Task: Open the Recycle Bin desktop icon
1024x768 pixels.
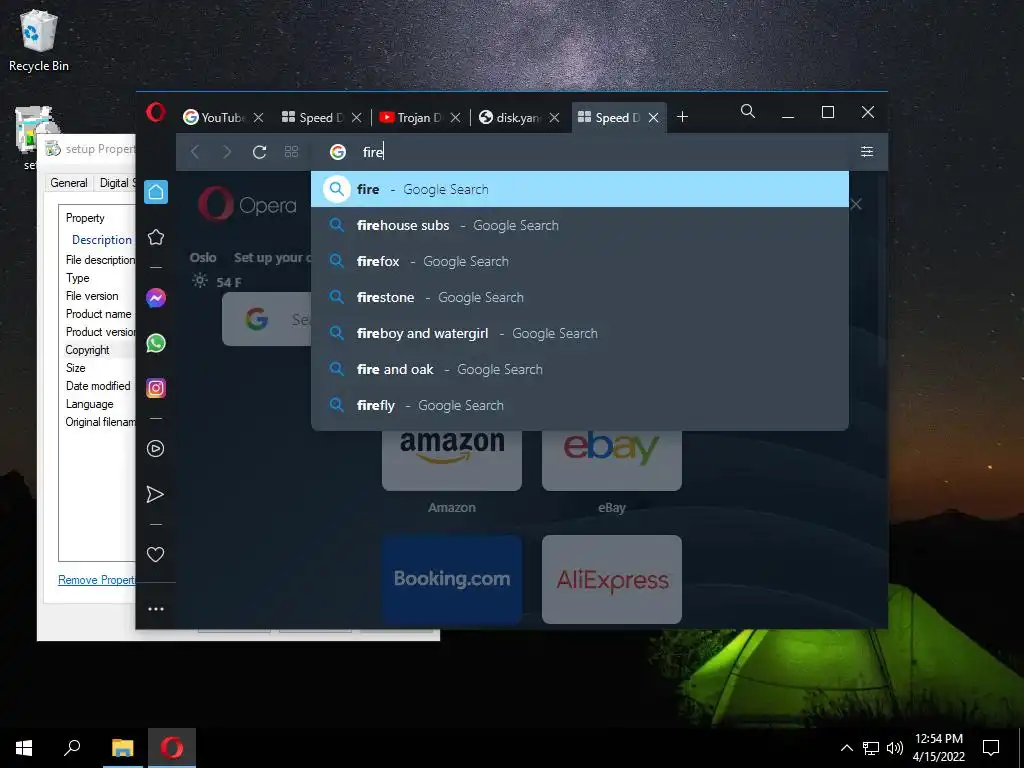Action: [x=39, y=40]
